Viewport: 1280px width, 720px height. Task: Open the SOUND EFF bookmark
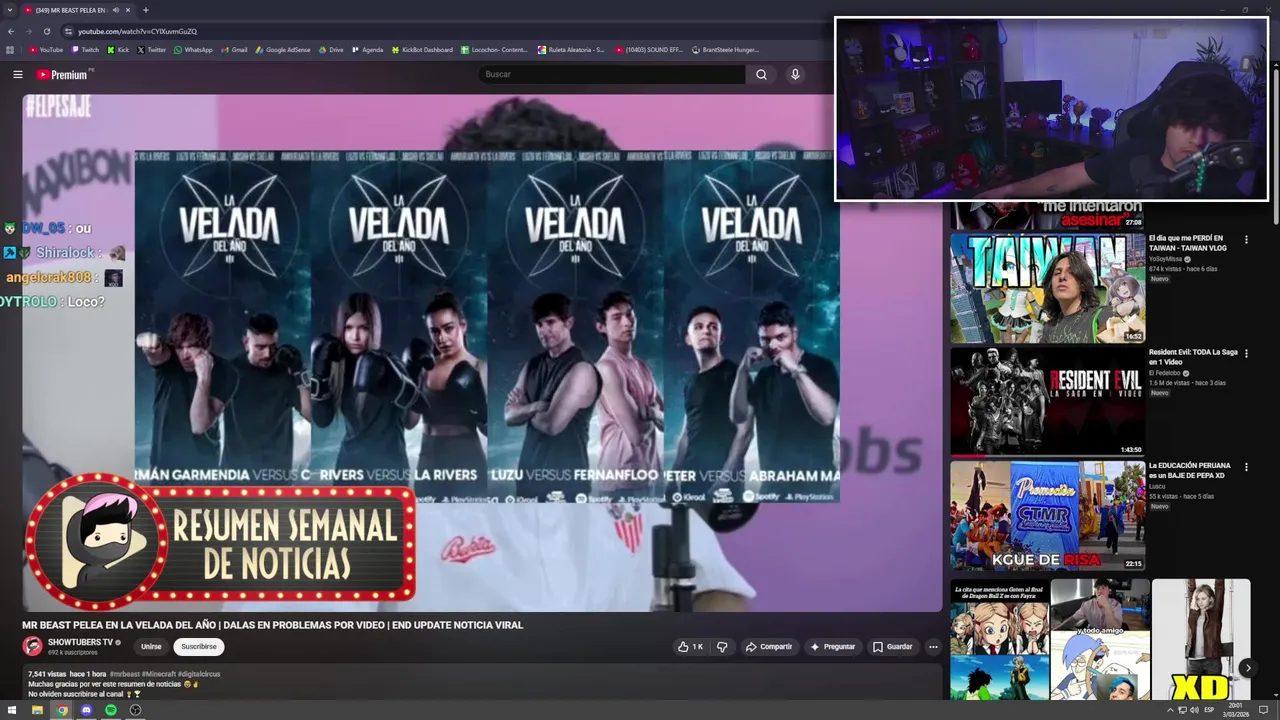click(649, 49)
